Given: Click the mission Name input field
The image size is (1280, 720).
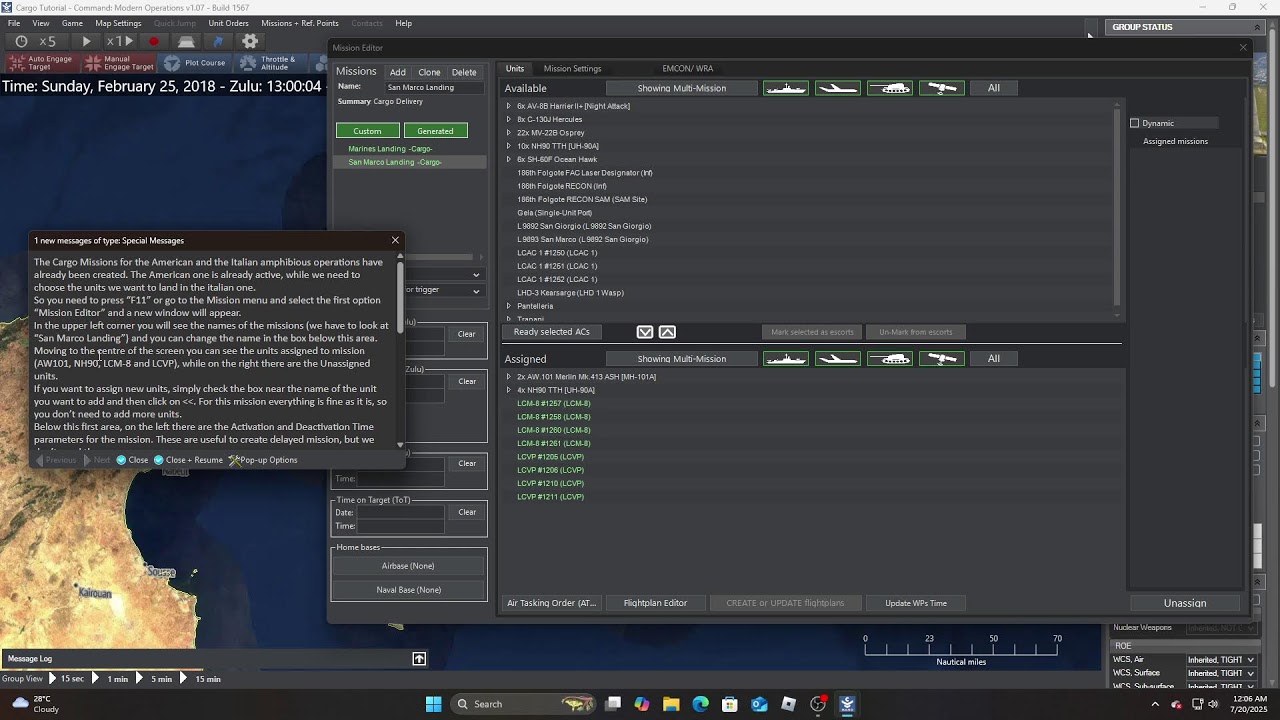Looking at the screenshot, I should [x=436, y=87].
